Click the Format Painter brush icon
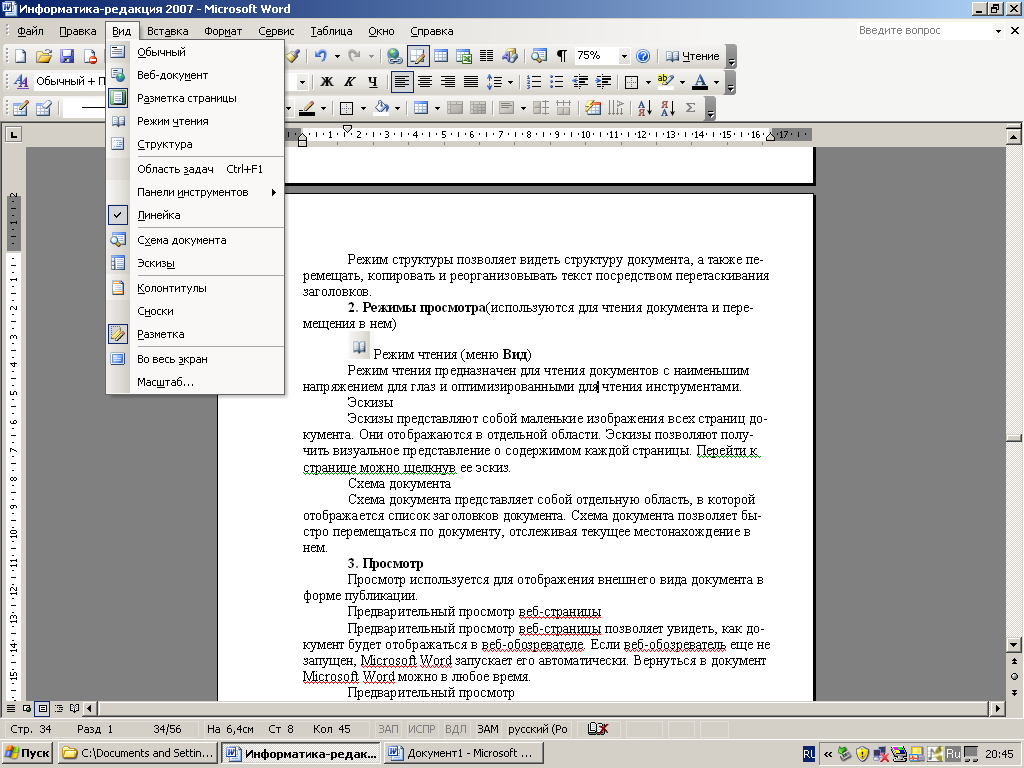The height and width of the screenshot is (768, 1024). click(293, 56)
